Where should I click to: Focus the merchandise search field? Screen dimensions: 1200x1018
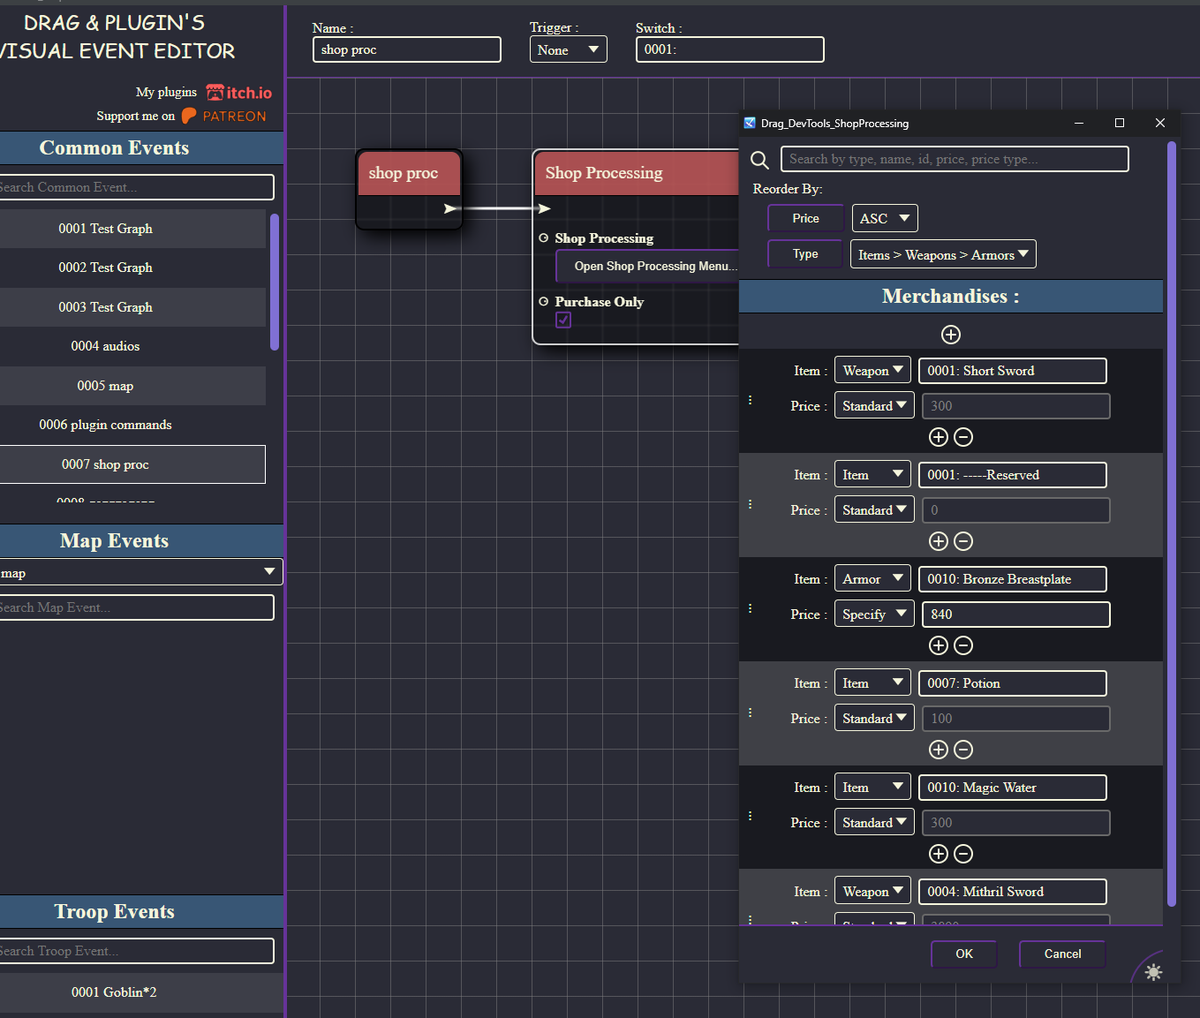coord(955,159)
